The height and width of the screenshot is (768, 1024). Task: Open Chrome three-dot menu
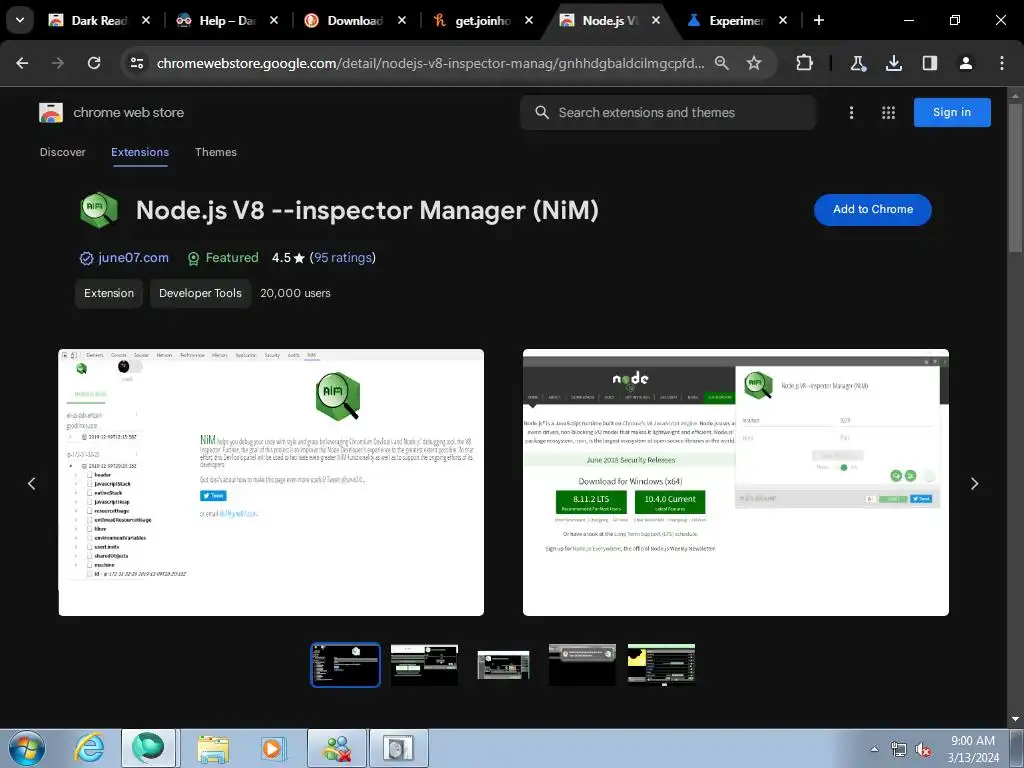(x=1001, y=63)
